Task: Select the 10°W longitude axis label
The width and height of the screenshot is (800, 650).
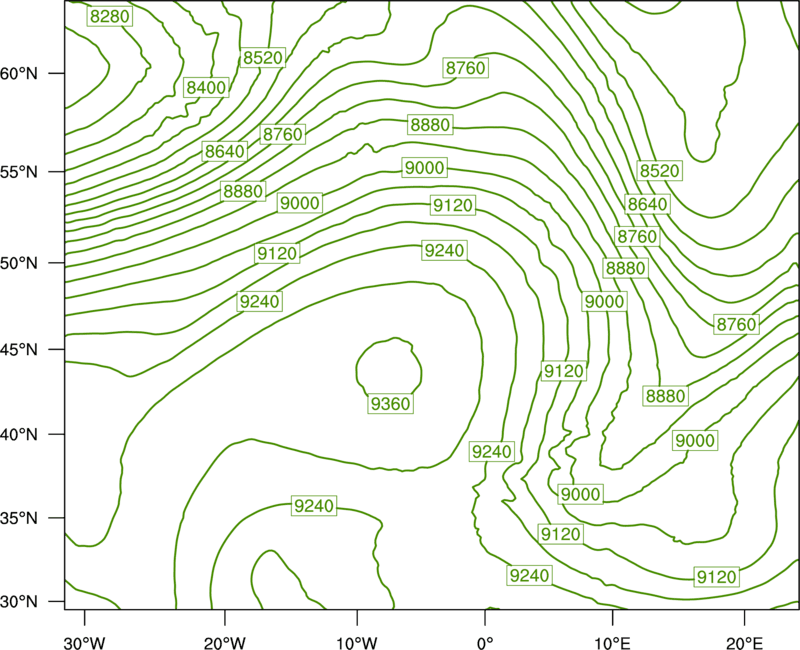Action: coord(357,643)
